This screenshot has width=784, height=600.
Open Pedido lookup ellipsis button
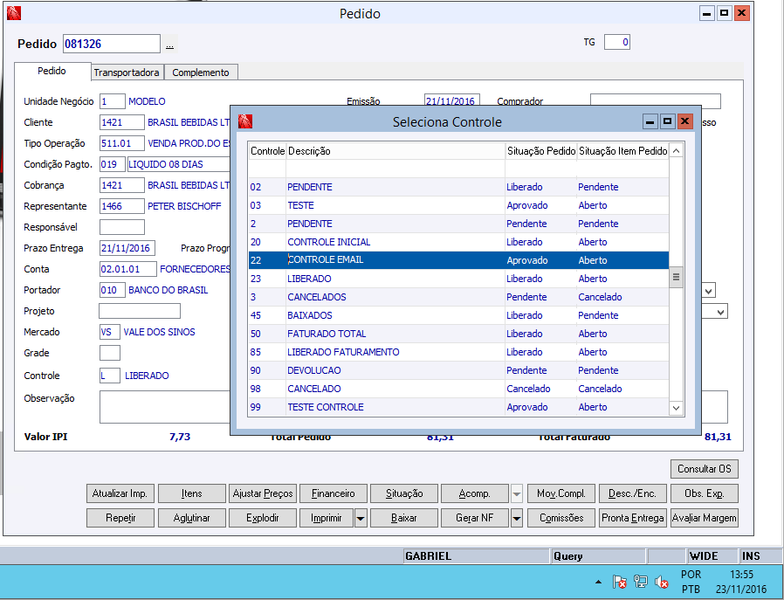pyautogui.click(x=170, y=45)
